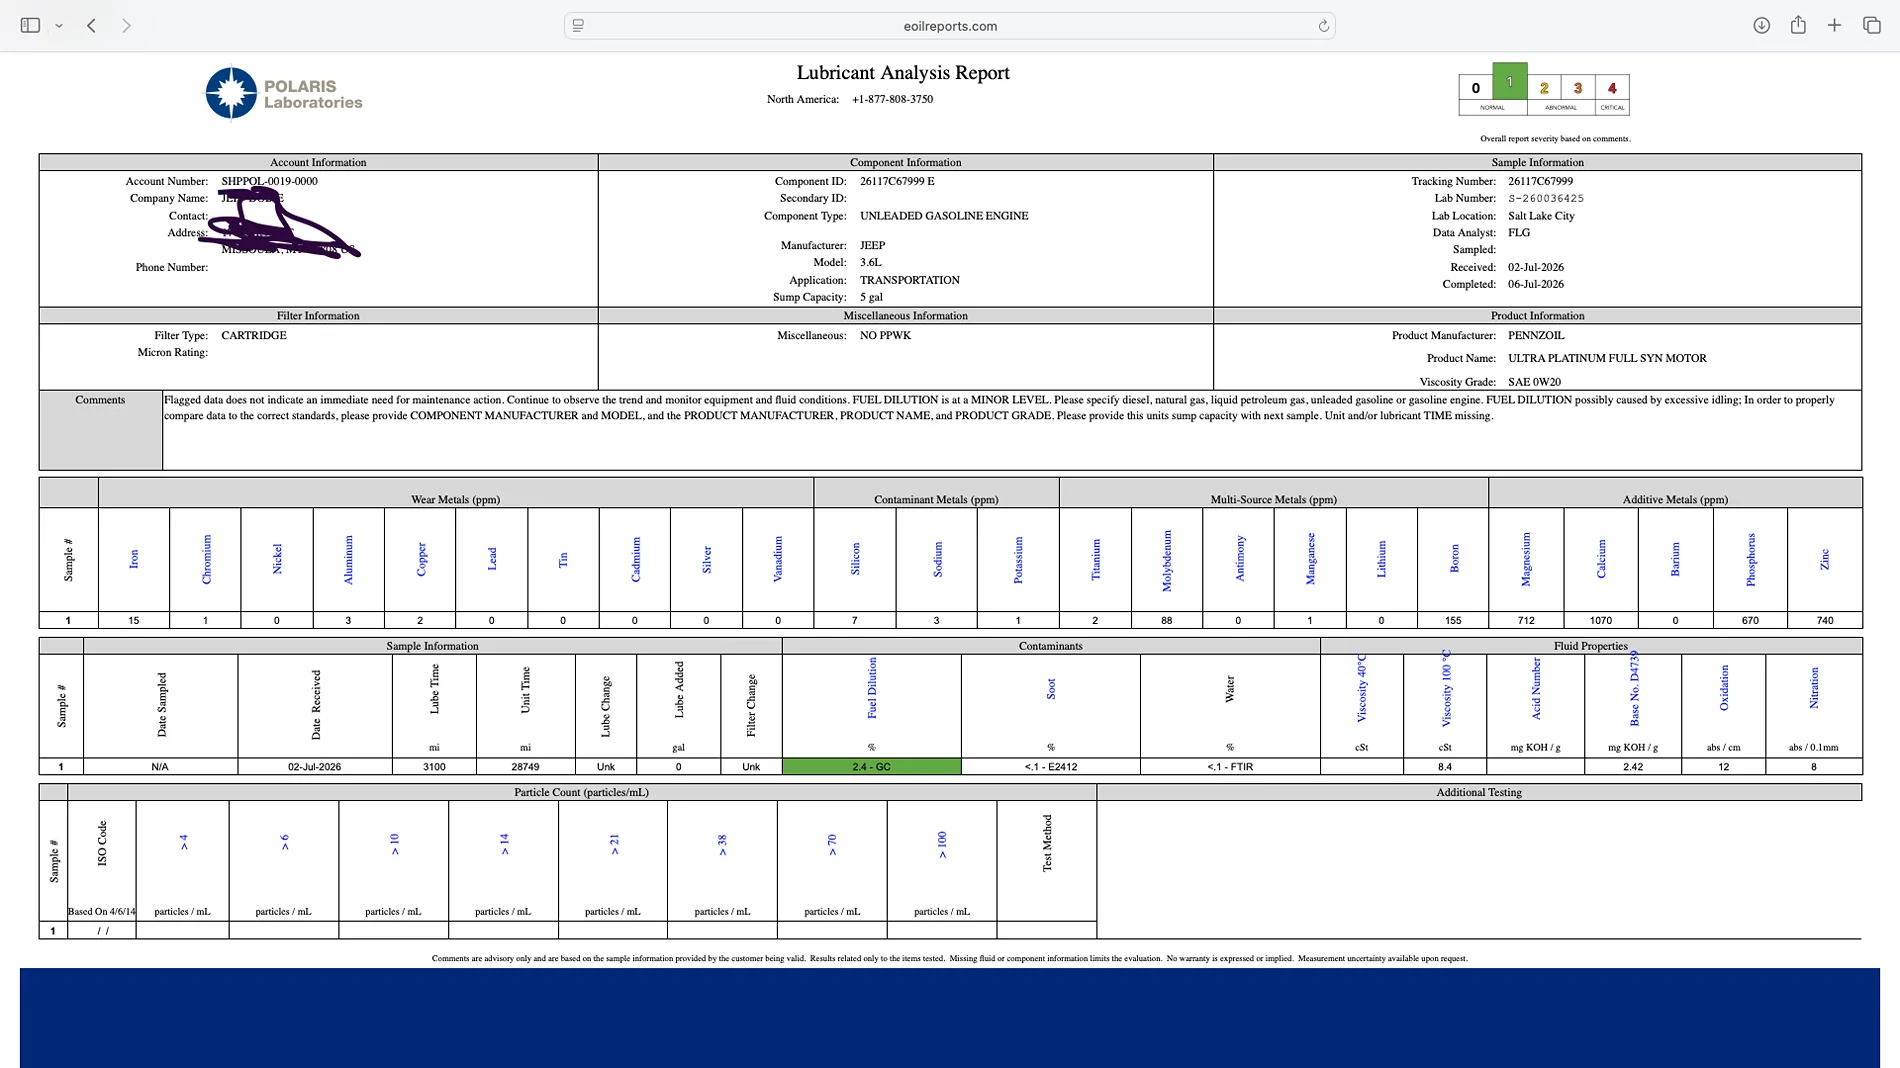
Task: Open the Boron column header link
Action: click(x=1453, y=559)
